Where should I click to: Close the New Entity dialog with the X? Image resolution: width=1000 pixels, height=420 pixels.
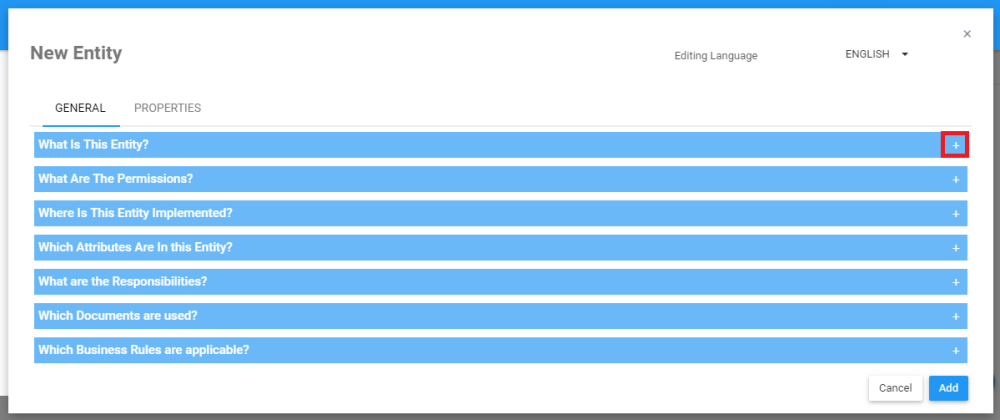pos(967,34)
